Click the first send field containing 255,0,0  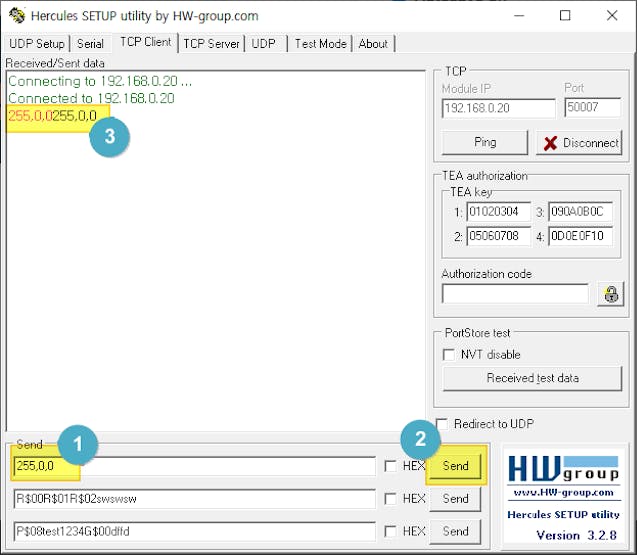[195, 466]
